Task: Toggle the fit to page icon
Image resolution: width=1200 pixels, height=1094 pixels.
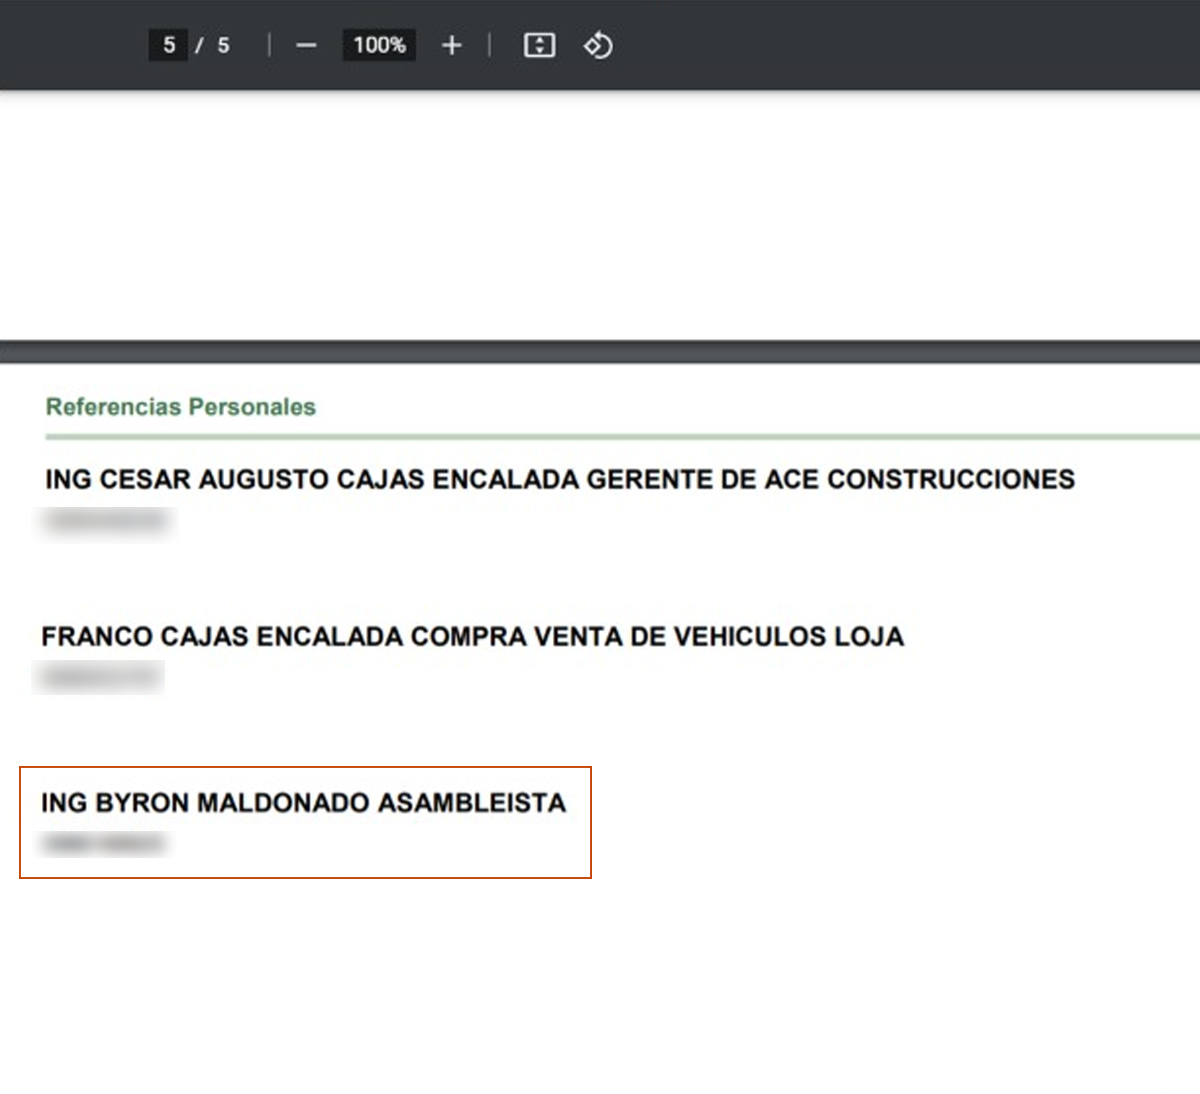Action: click(x=539, y=45)
